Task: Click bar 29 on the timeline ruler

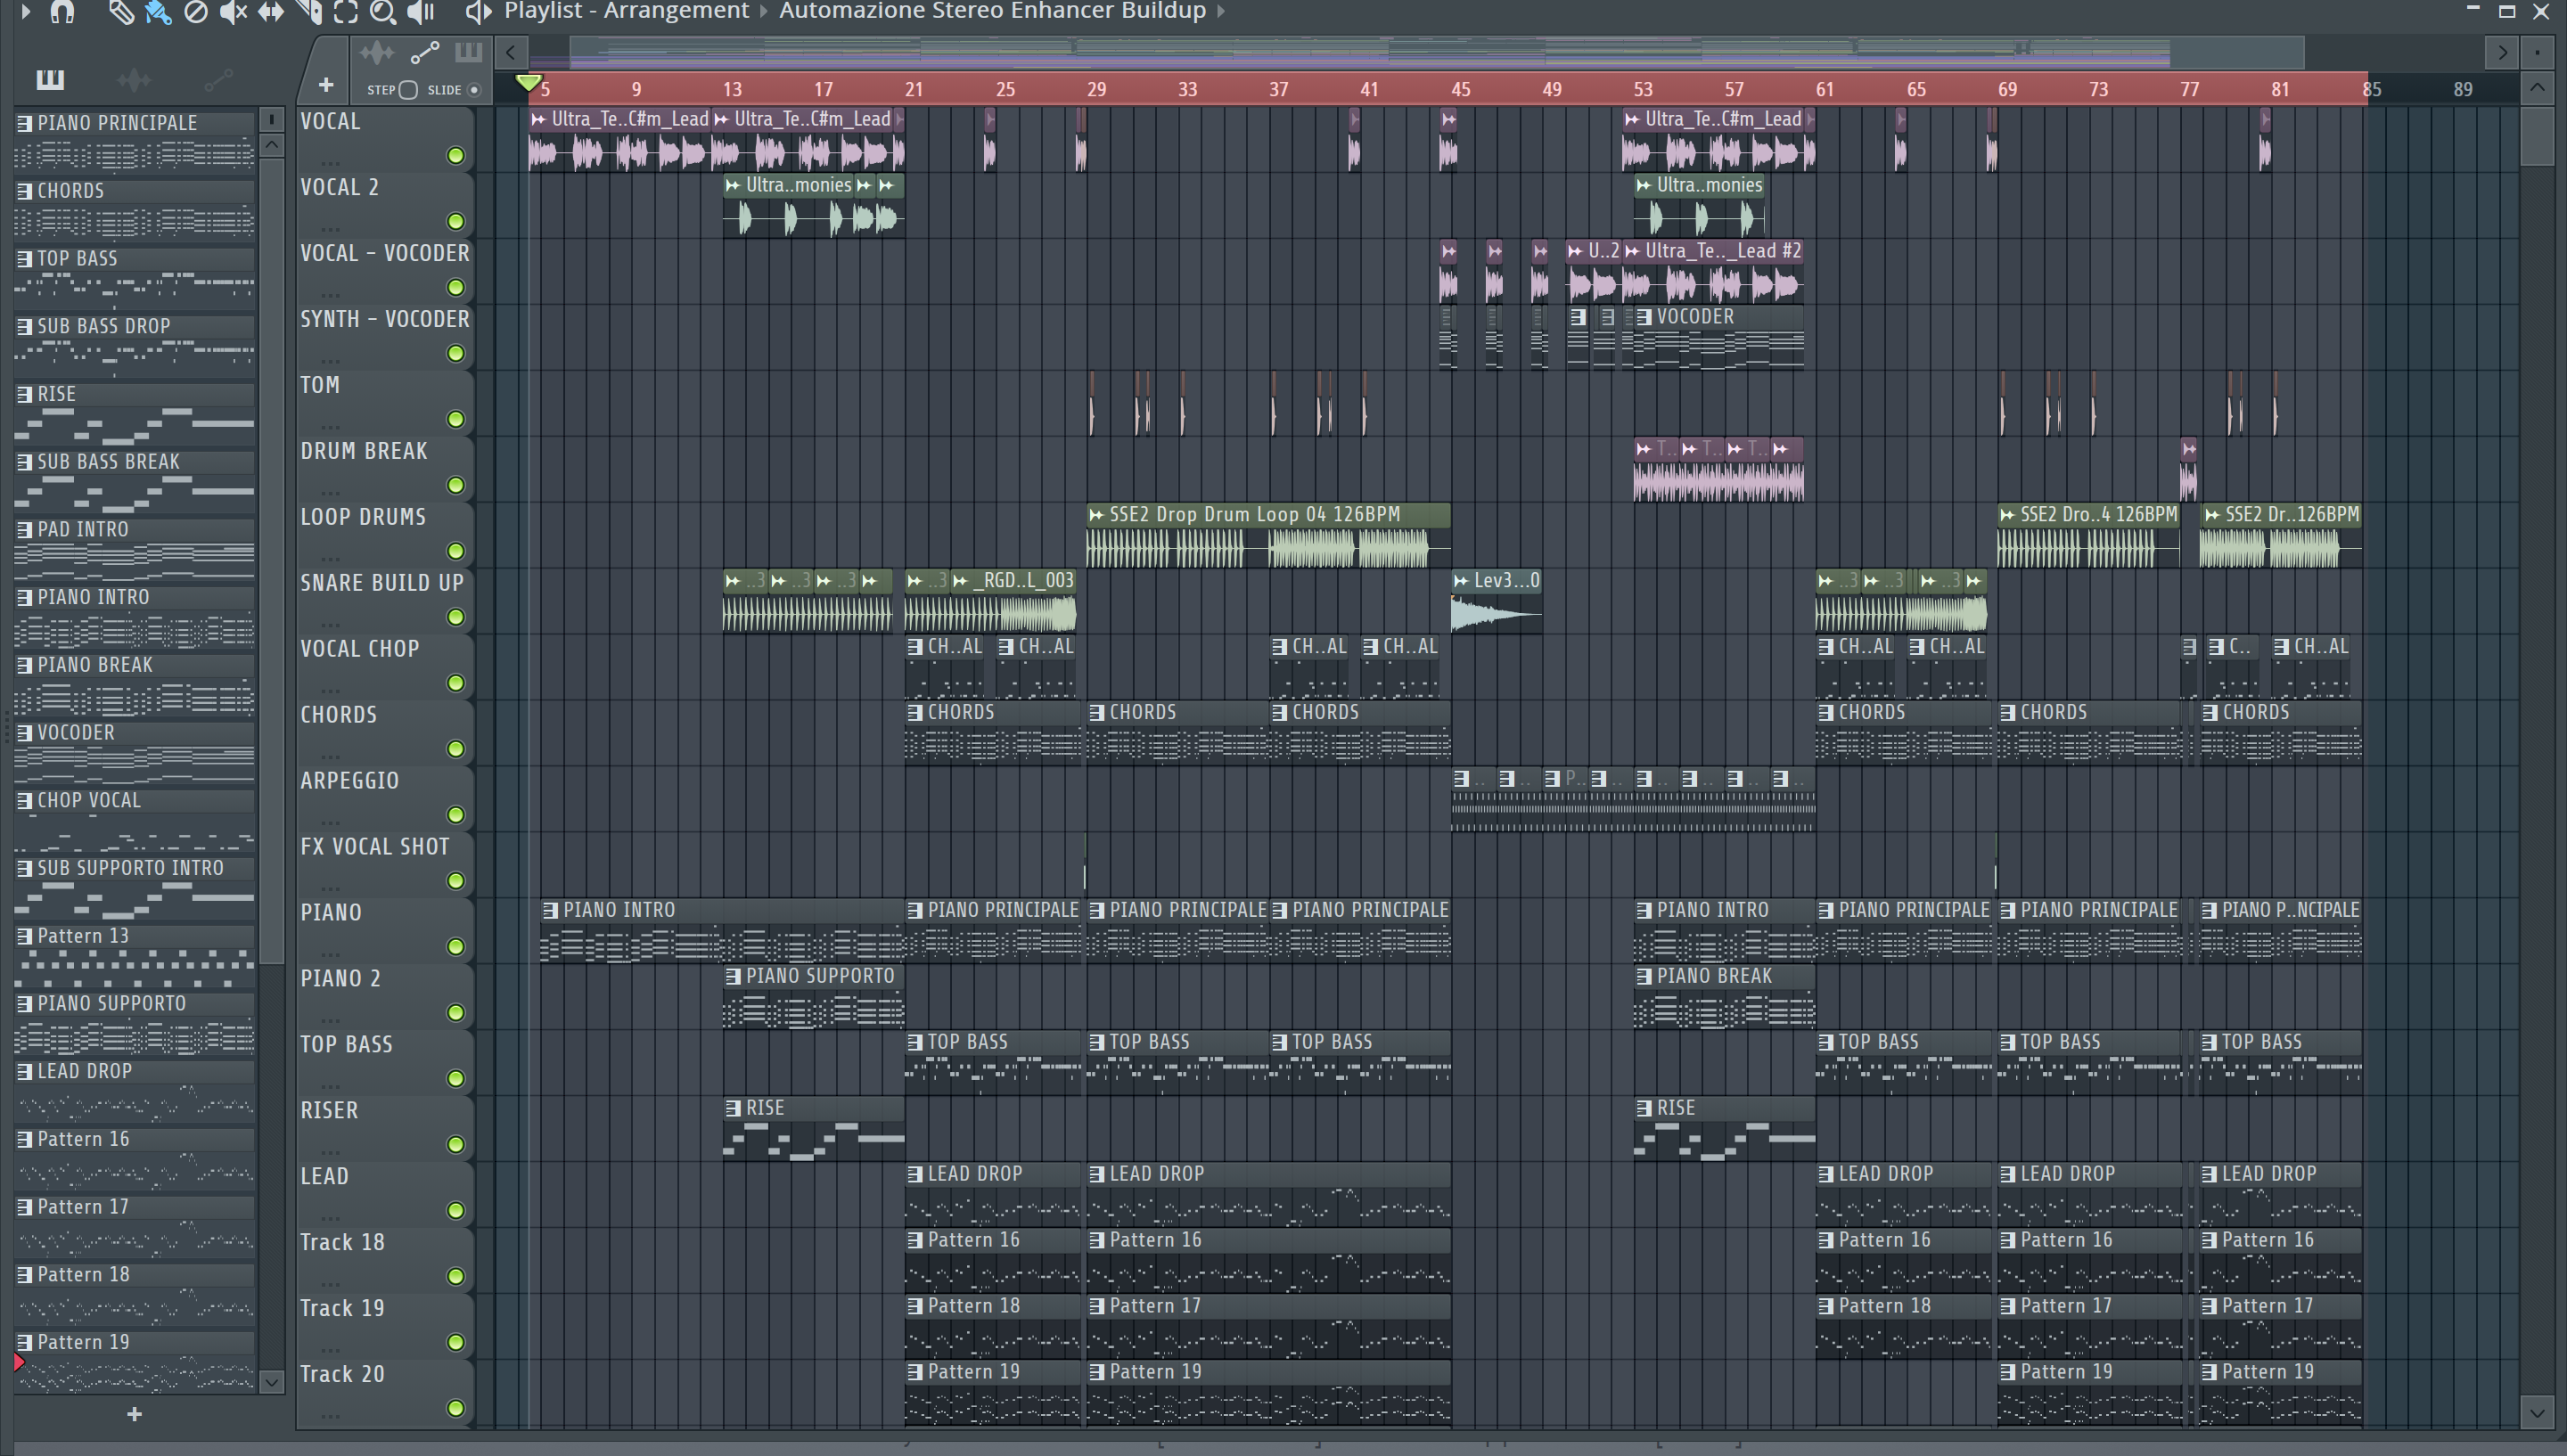Action: click(1096, 89)
